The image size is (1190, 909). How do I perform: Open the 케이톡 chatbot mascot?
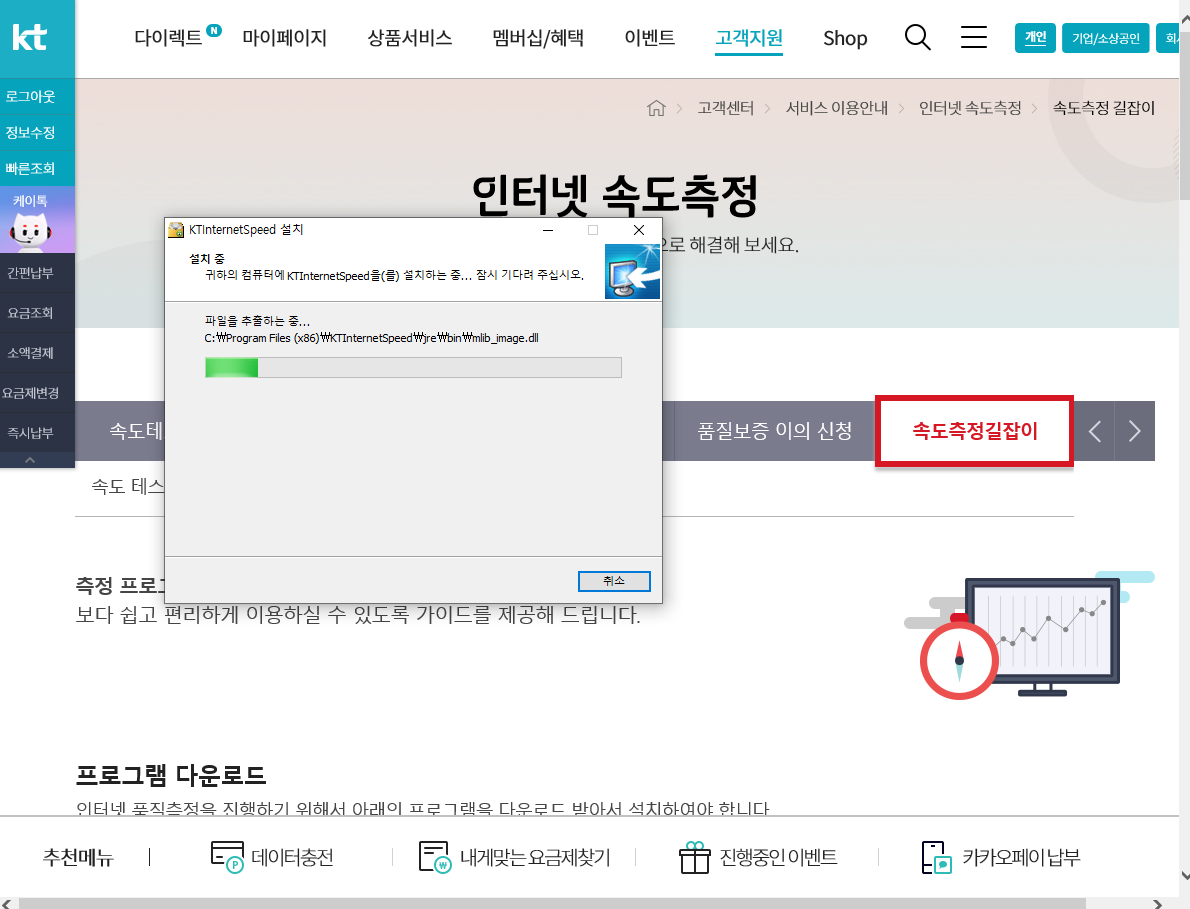[x=30, y=230]
